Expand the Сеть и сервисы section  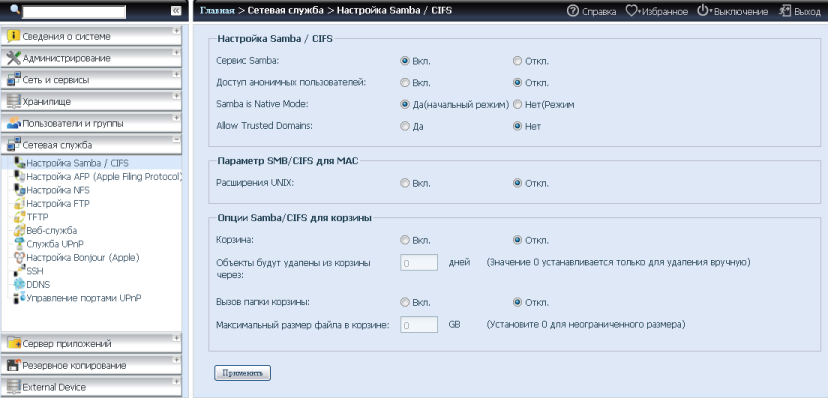coord(176,74)
